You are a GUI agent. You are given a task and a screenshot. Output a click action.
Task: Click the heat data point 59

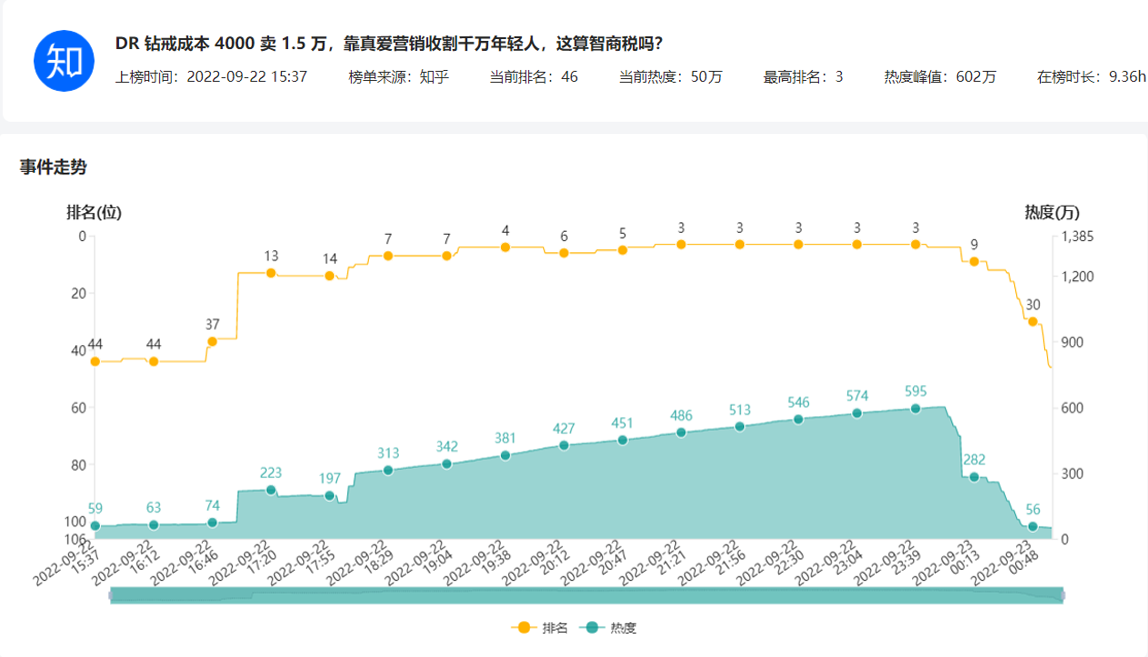click(x=95, y=526)
